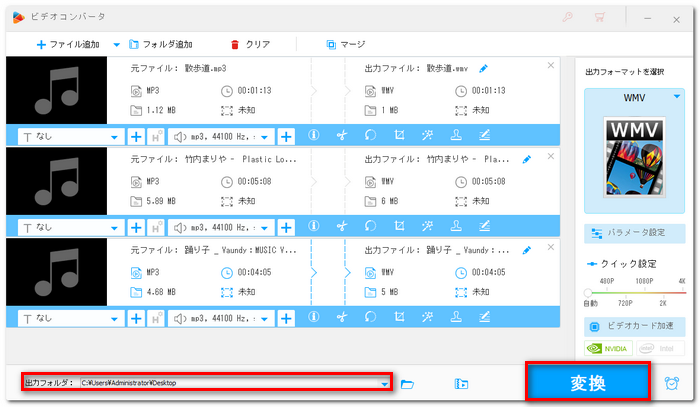Image resolution: width=700 pixels, height=407 pixels.
Task: Open subtitle edit icon for 散歩道.mp3 row
Action: [484, 135]
